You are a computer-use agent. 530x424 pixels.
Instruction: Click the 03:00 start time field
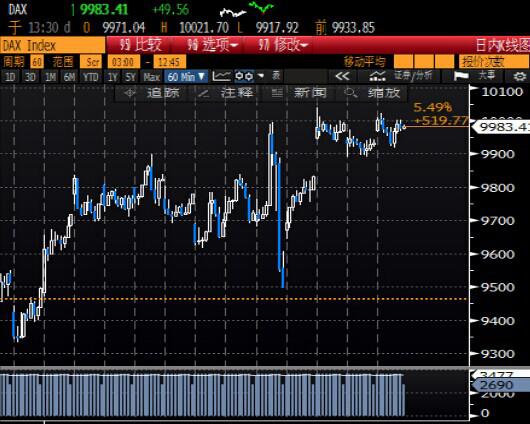(123, 62)
